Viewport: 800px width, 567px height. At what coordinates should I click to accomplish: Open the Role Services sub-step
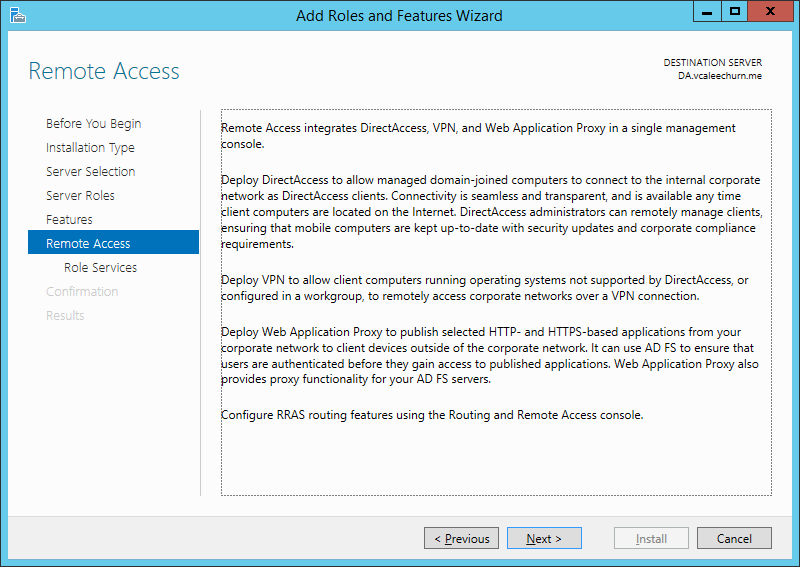pyautogui.click(x=101, y=267)
